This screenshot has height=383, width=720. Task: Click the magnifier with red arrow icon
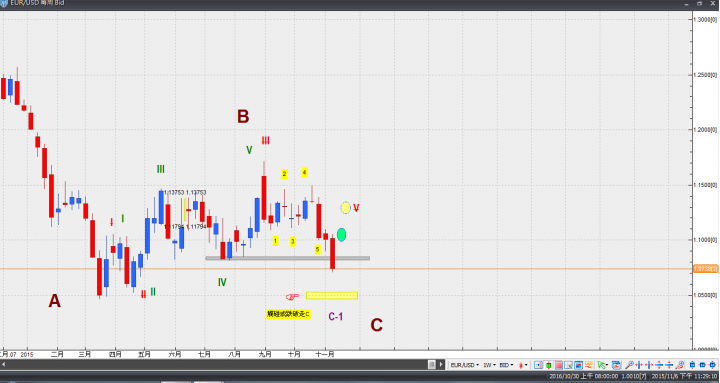pyautogui.click(x=680, y=365)
